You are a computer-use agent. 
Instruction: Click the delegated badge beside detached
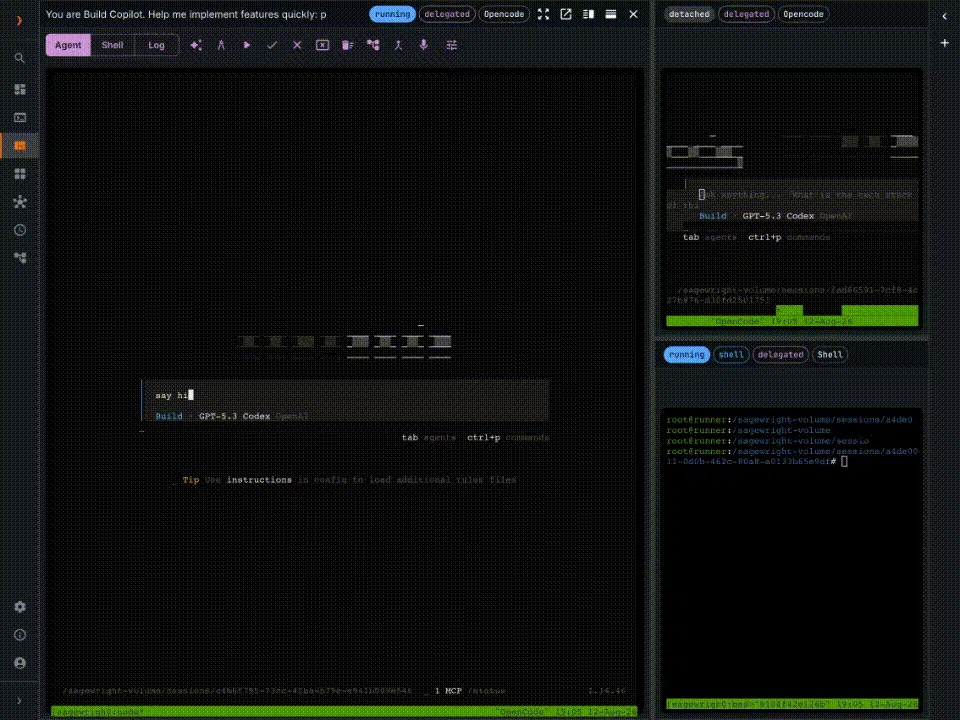(746, 14)
